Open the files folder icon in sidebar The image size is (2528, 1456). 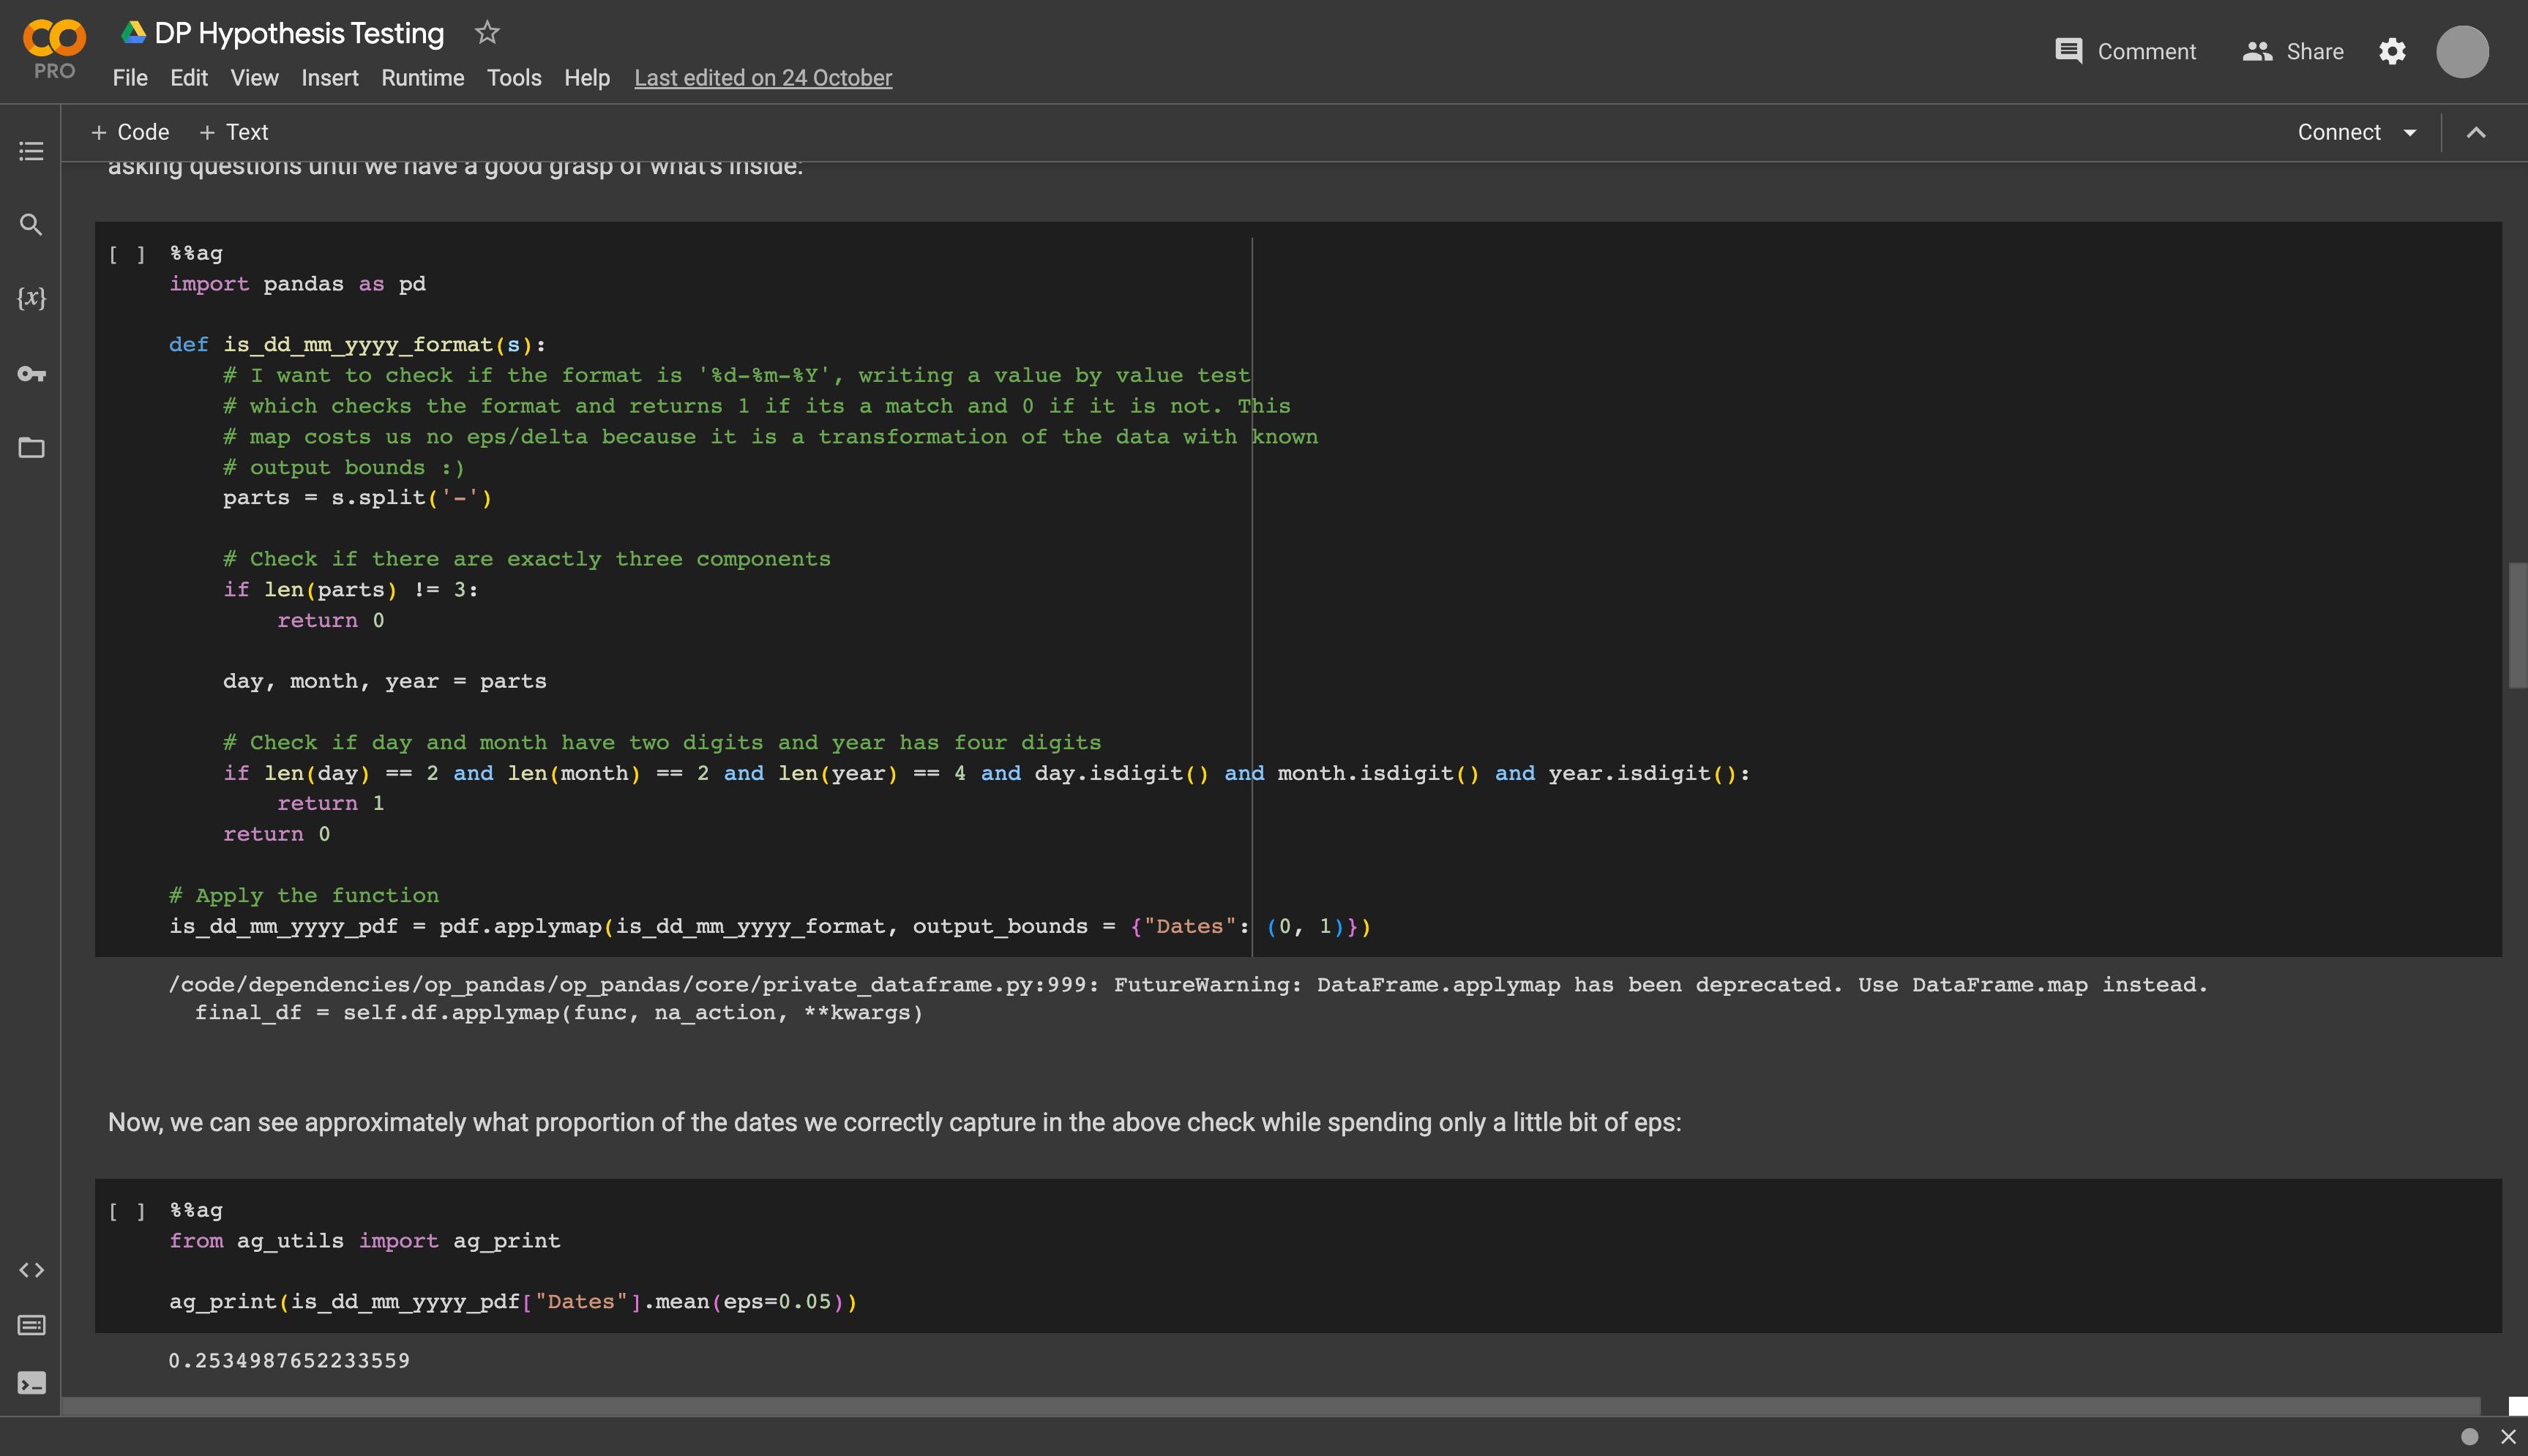[x=31, y=447]
